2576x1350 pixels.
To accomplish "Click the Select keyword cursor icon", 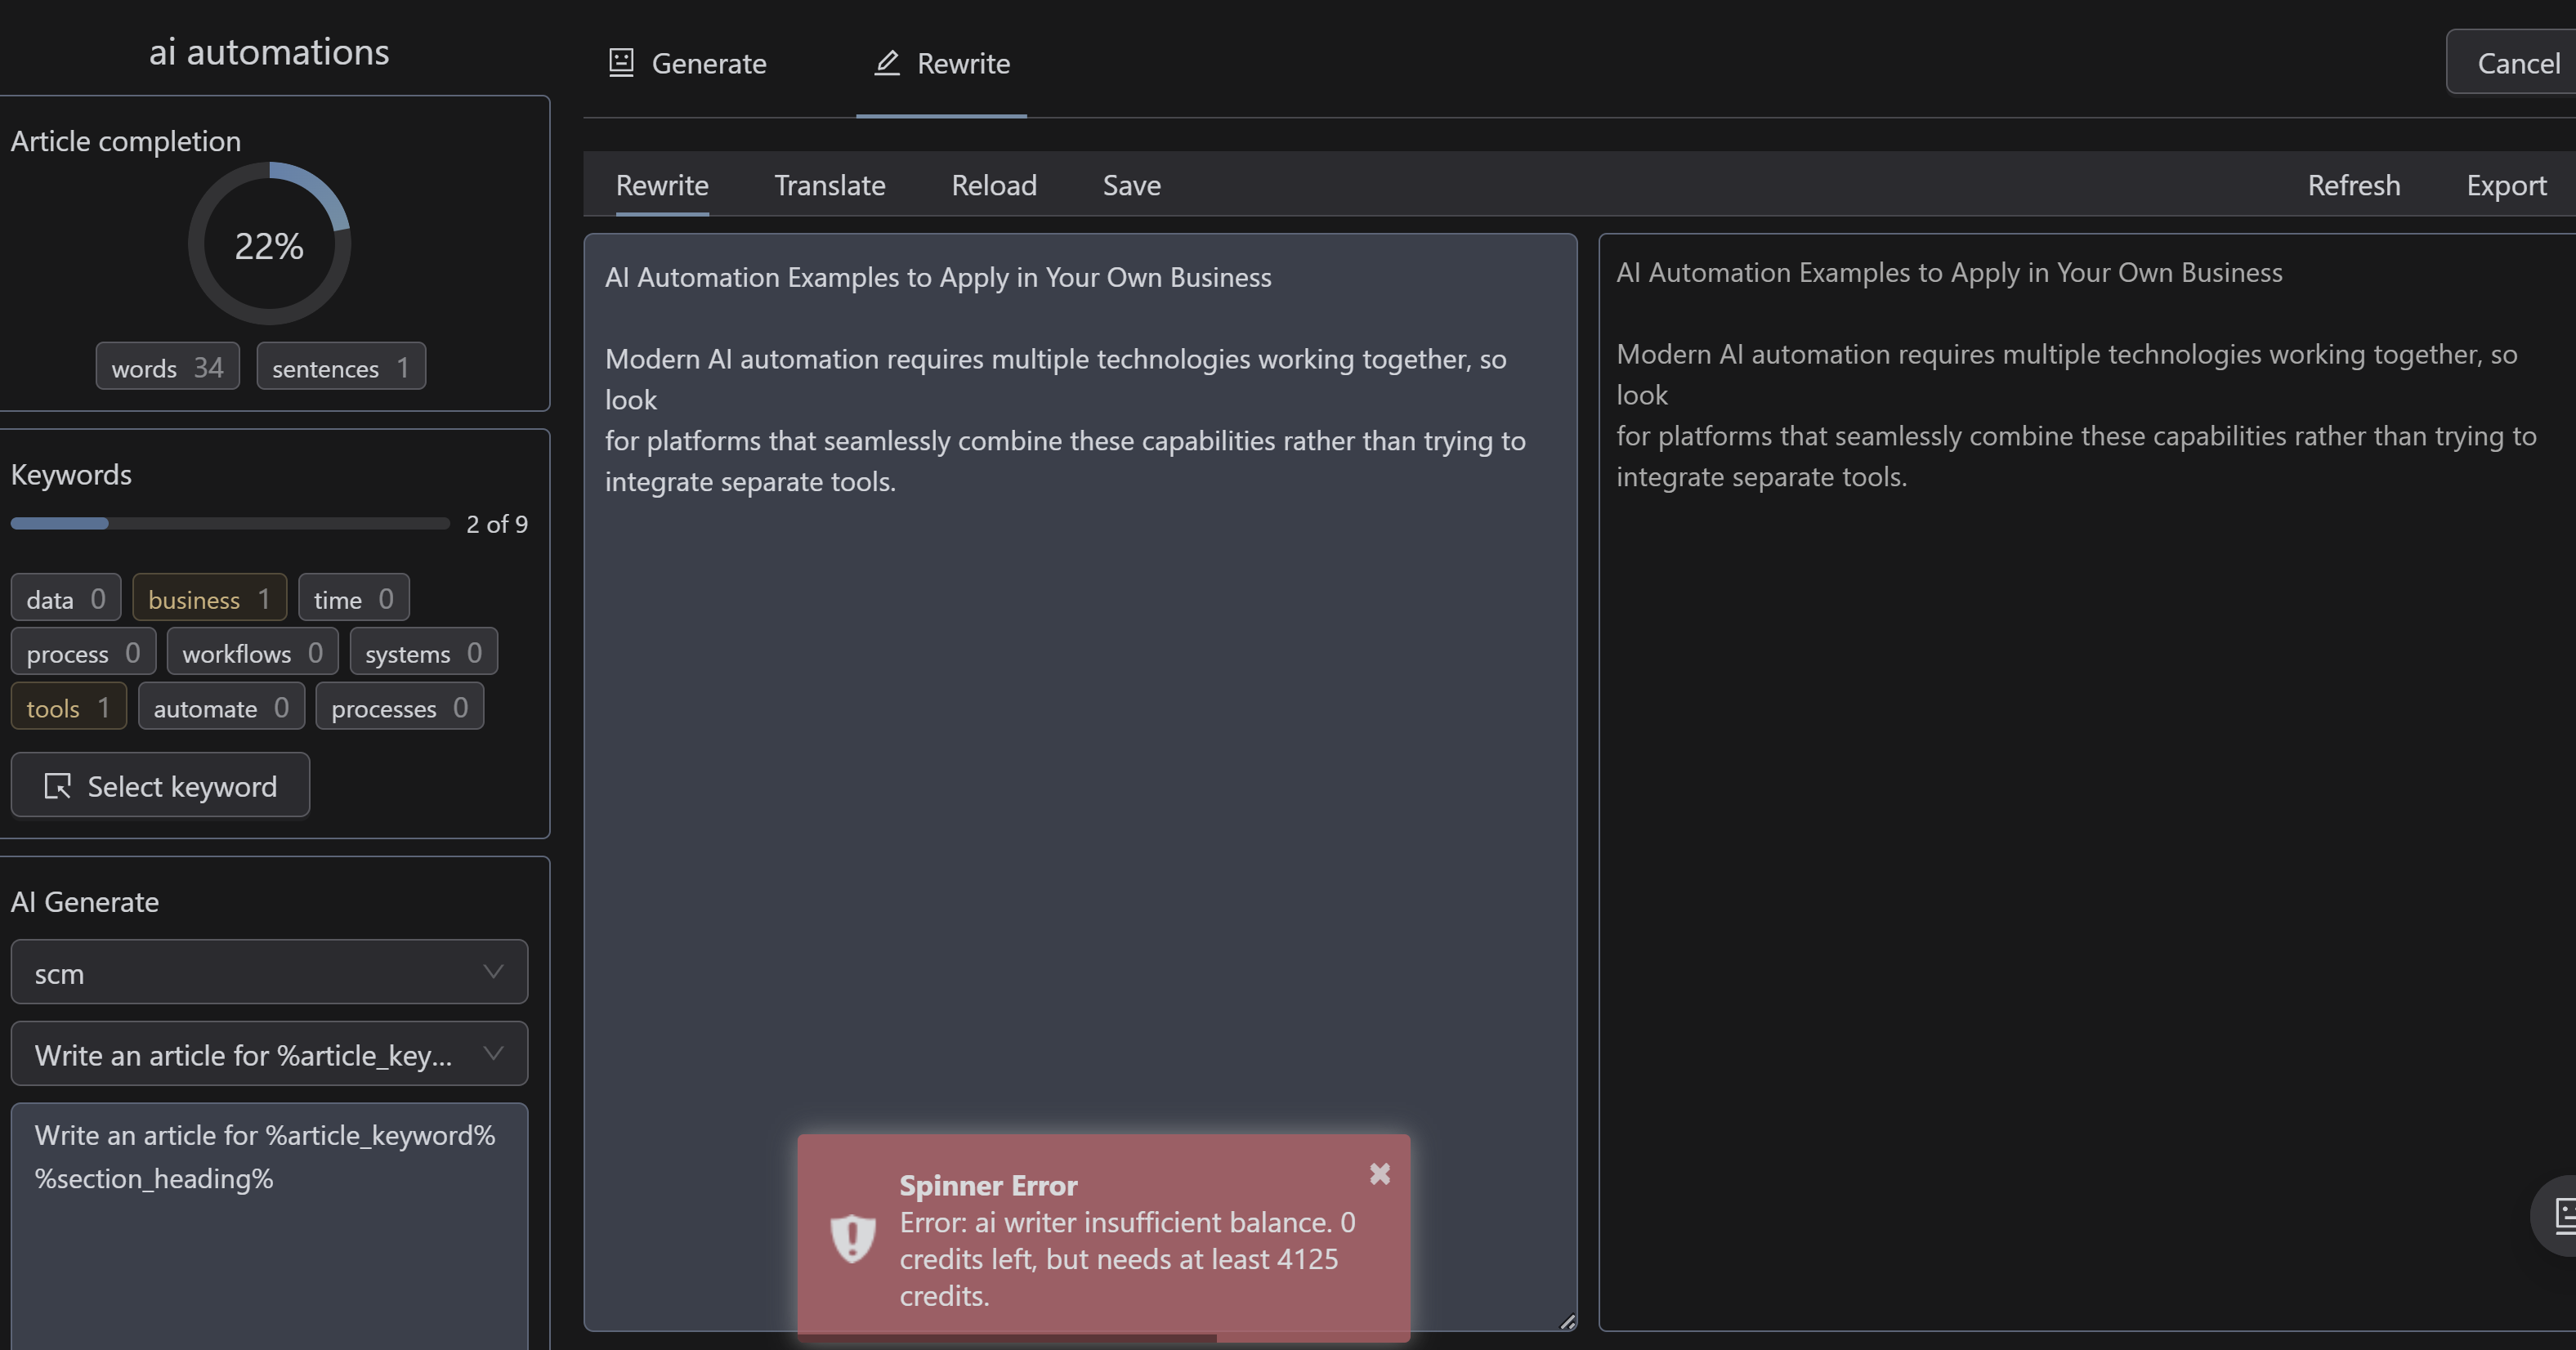I will 57,786.
